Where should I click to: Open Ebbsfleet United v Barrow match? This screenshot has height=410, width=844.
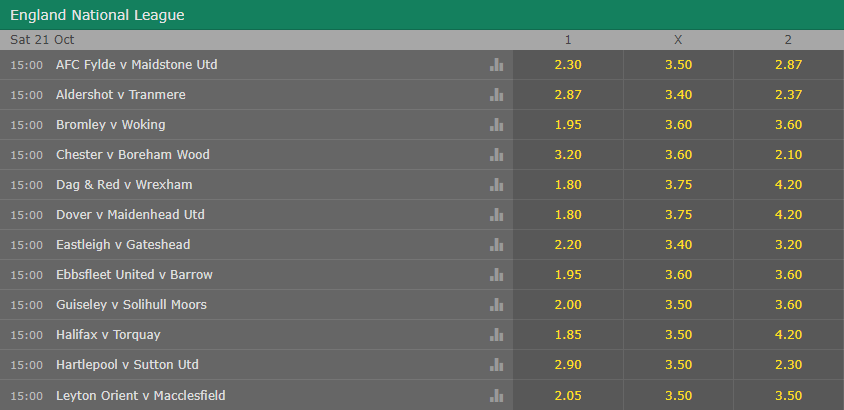coord(135,274)
